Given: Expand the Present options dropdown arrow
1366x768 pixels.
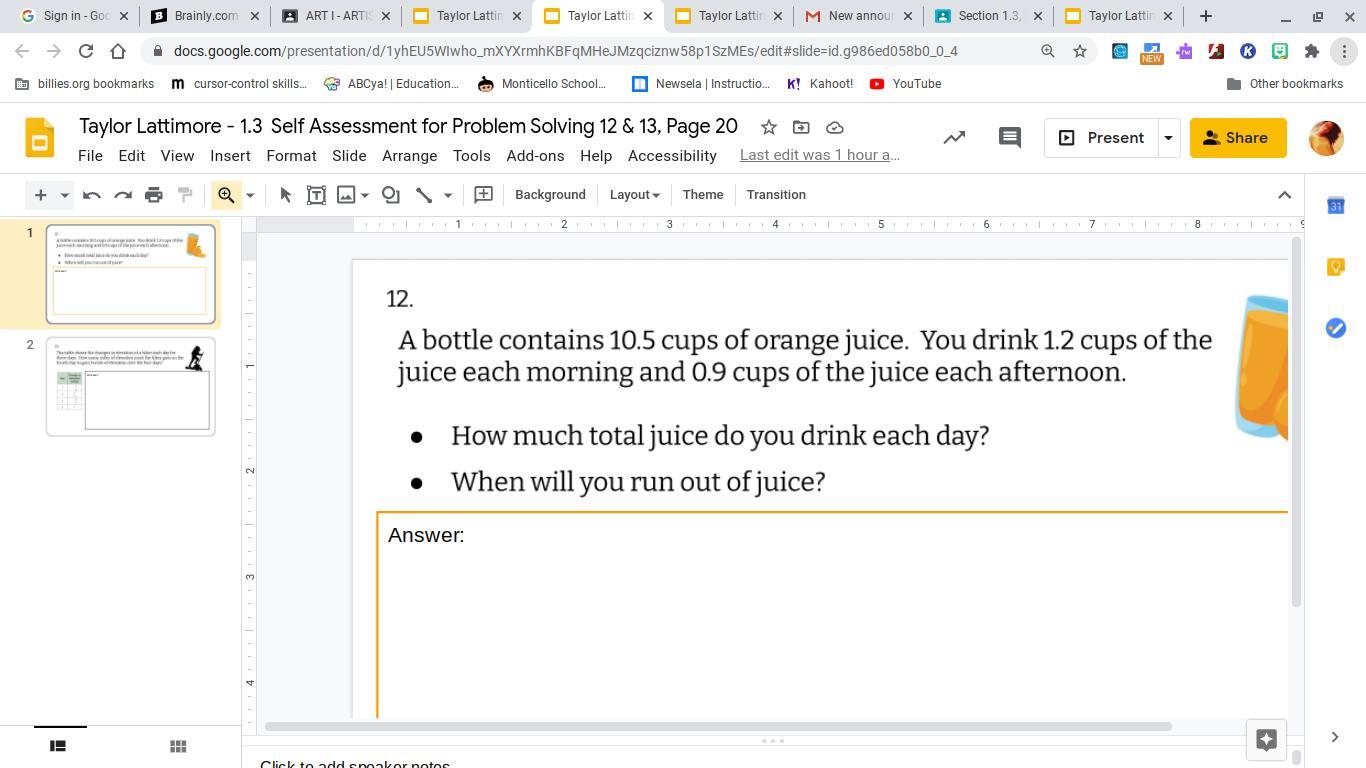Looking at the screenshot, I should [x=1168, y=138].
